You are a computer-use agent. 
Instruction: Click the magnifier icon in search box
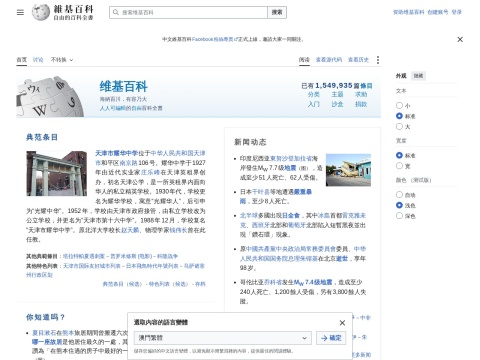coord(116,12)
